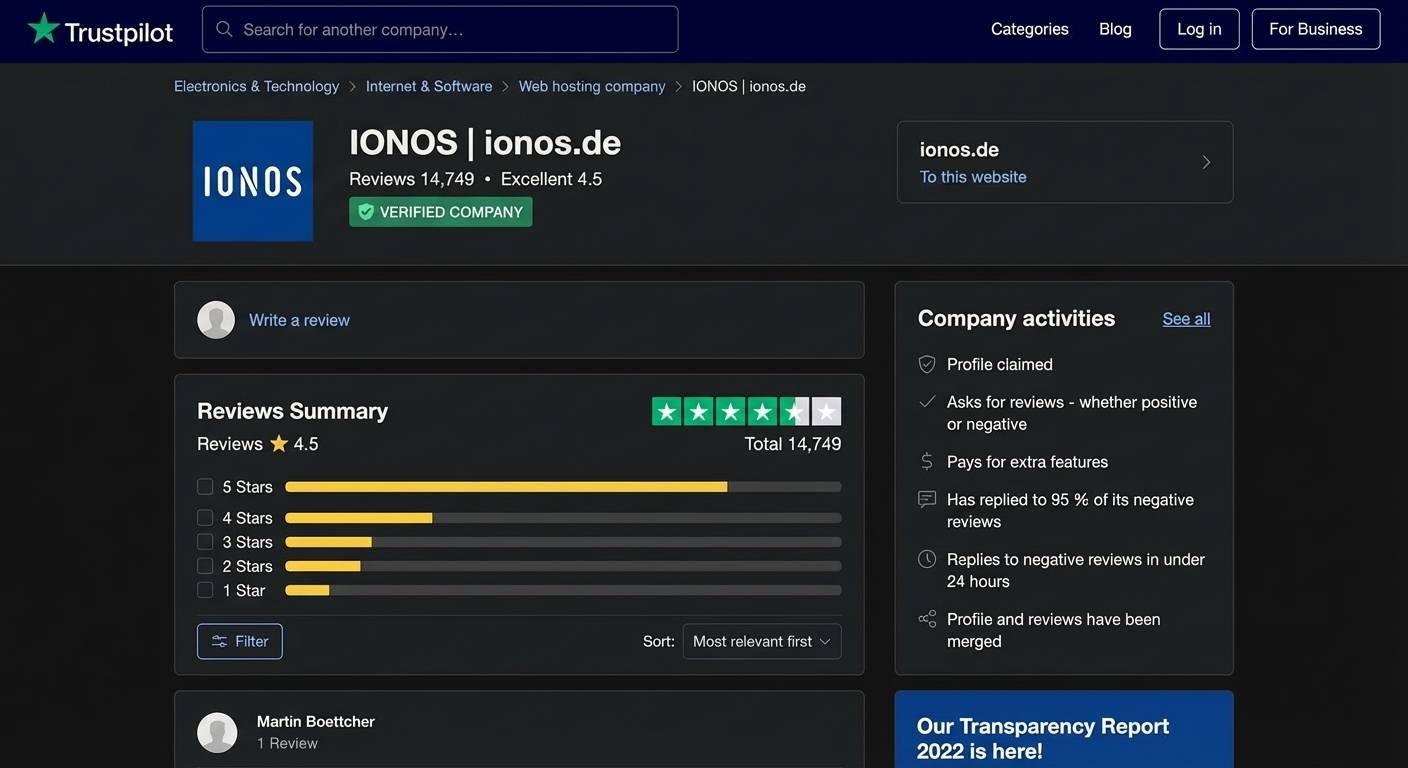Image resolution: width=1408 pixels, height=768 pixels.
Task: Check the 1 Star filter checkbox
Action: coord(205,589)
